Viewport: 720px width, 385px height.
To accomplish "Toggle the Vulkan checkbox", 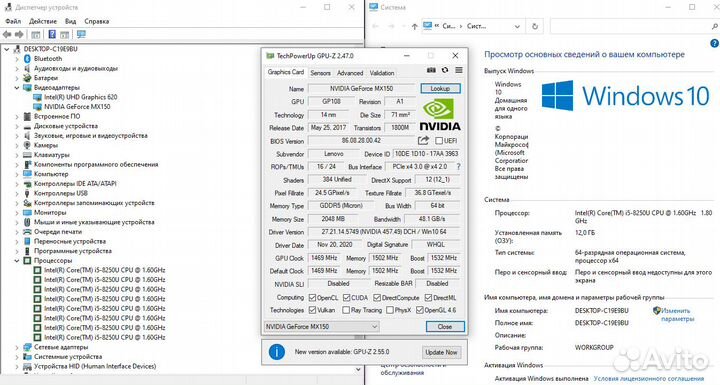I will [312, 310].
